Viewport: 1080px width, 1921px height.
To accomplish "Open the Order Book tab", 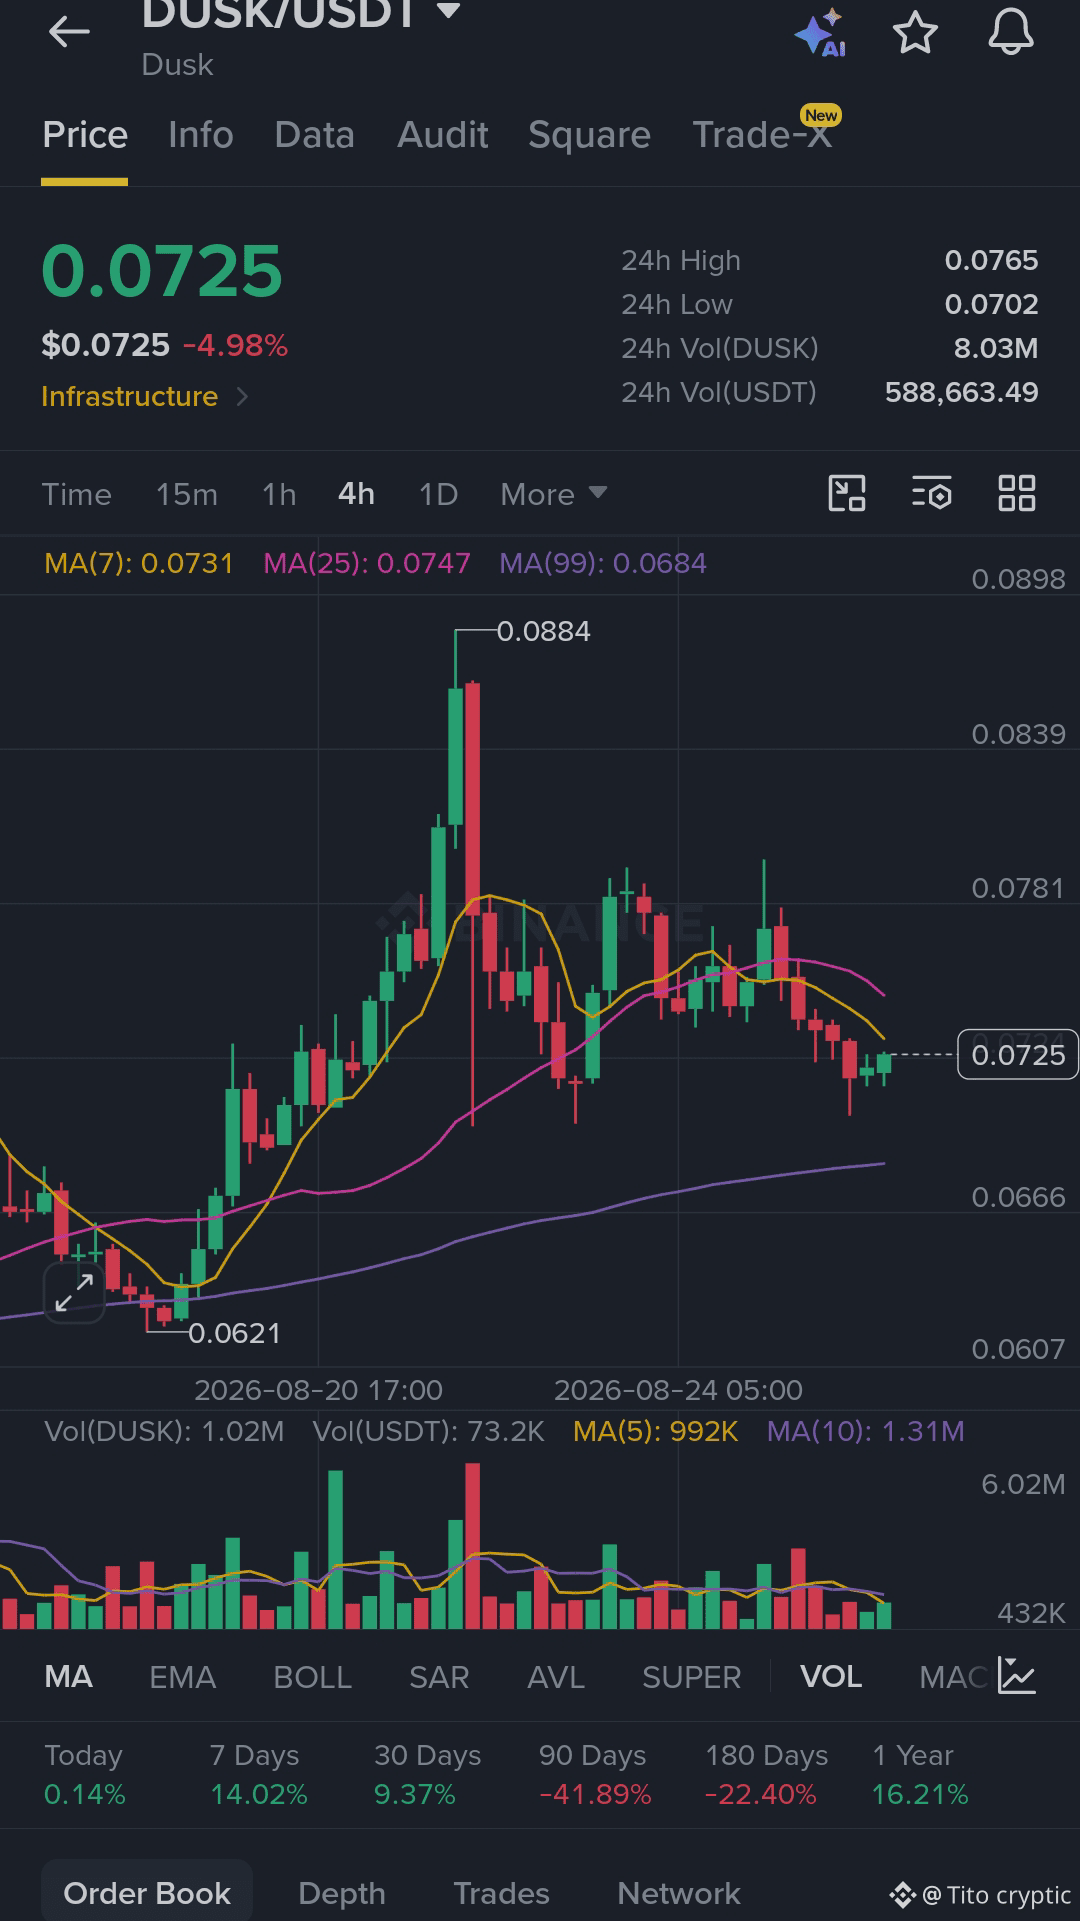I will pyautogui.click(x=147, y=1893).
